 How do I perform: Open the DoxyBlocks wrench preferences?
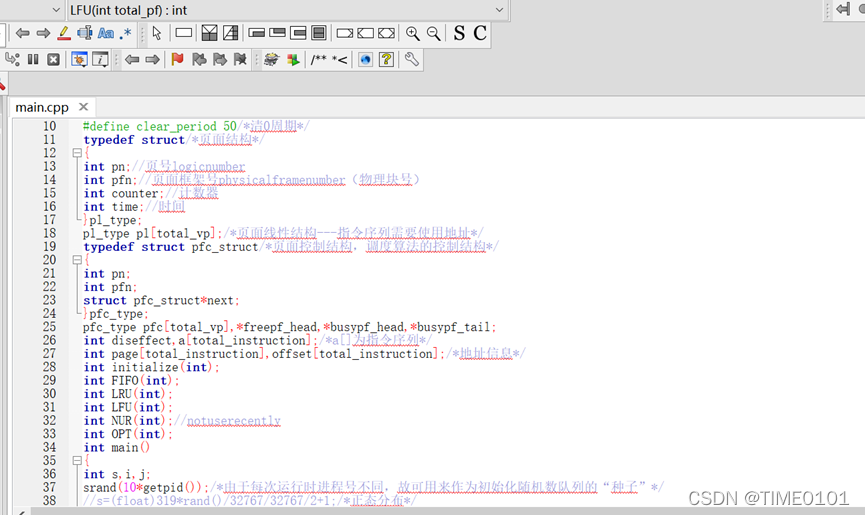pos(412,59)
